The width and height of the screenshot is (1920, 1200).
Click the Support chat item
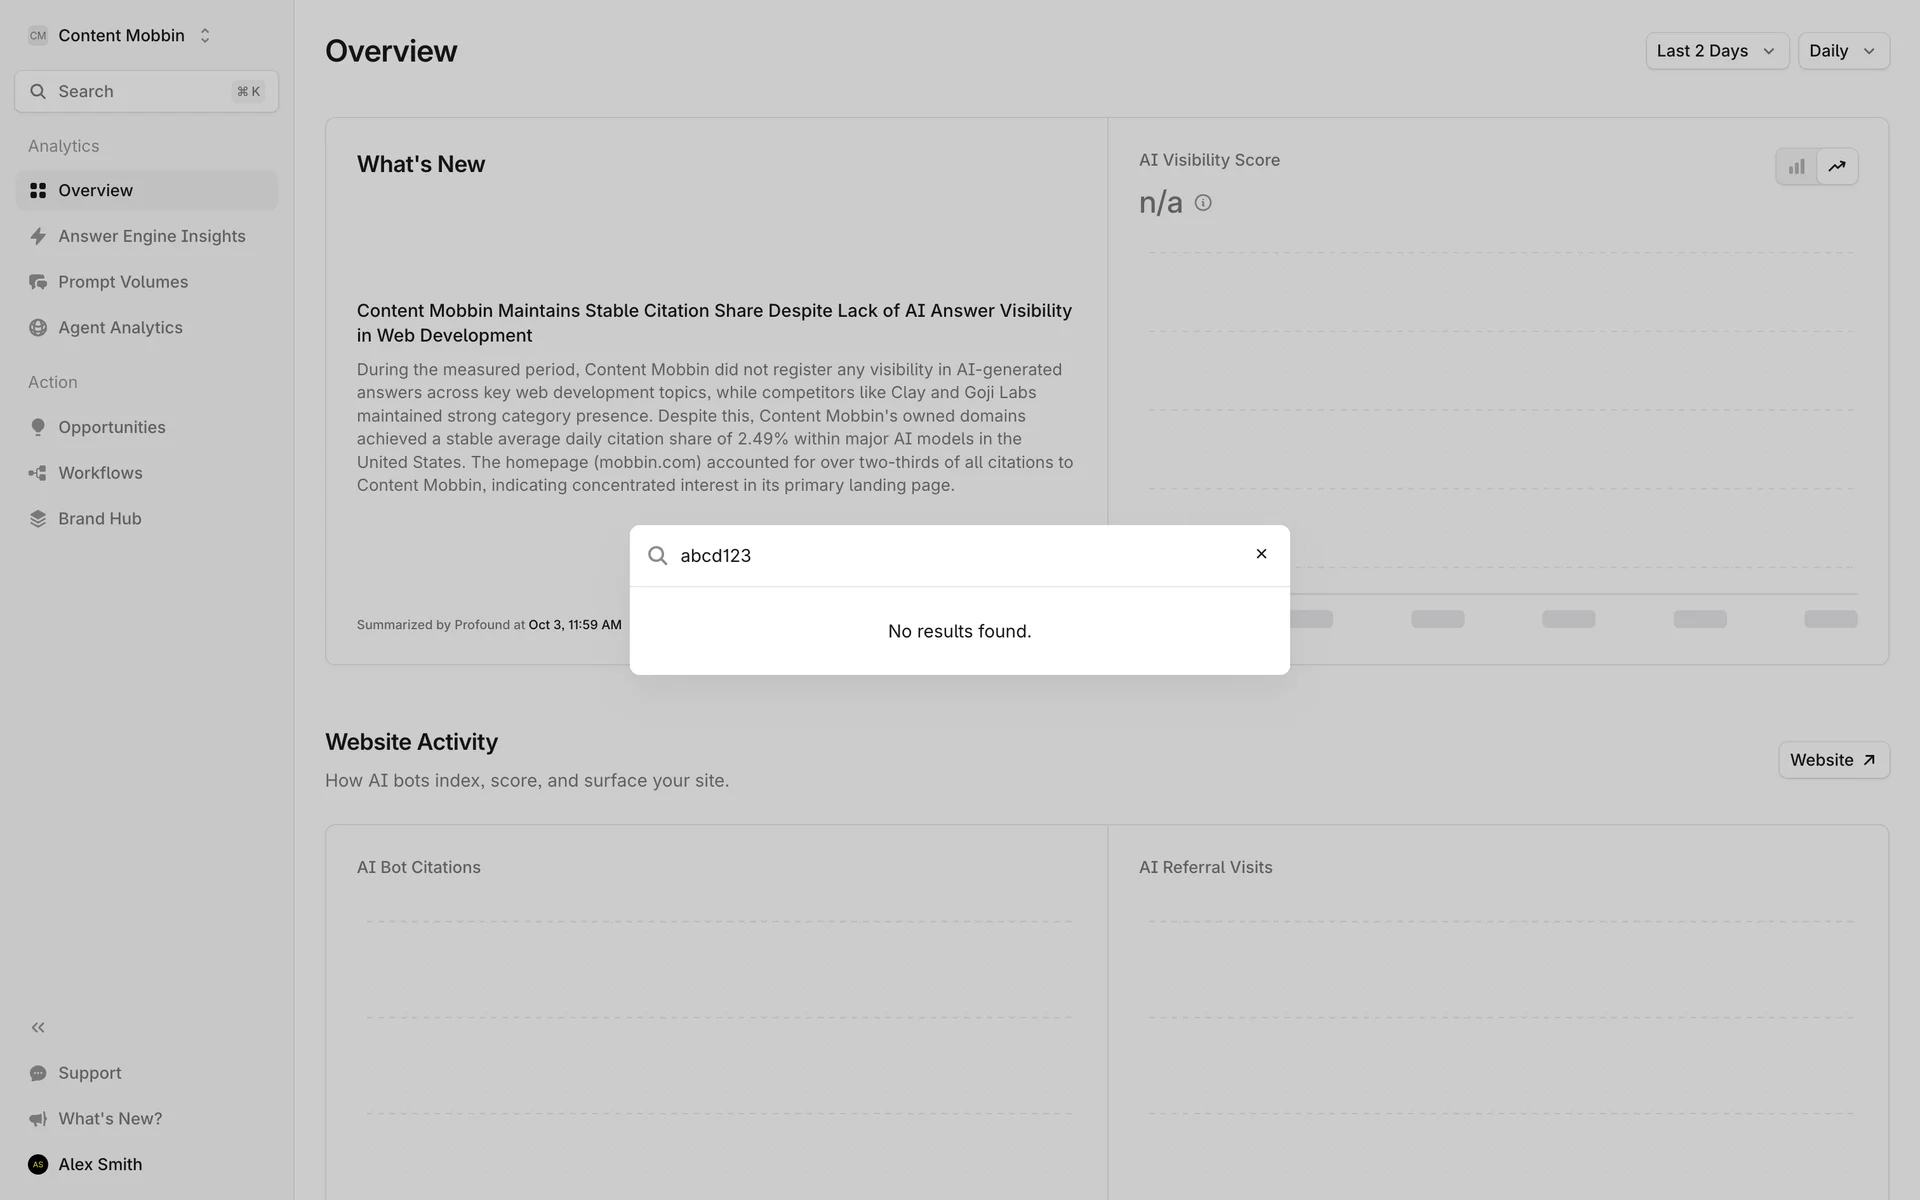(89, 1073)
